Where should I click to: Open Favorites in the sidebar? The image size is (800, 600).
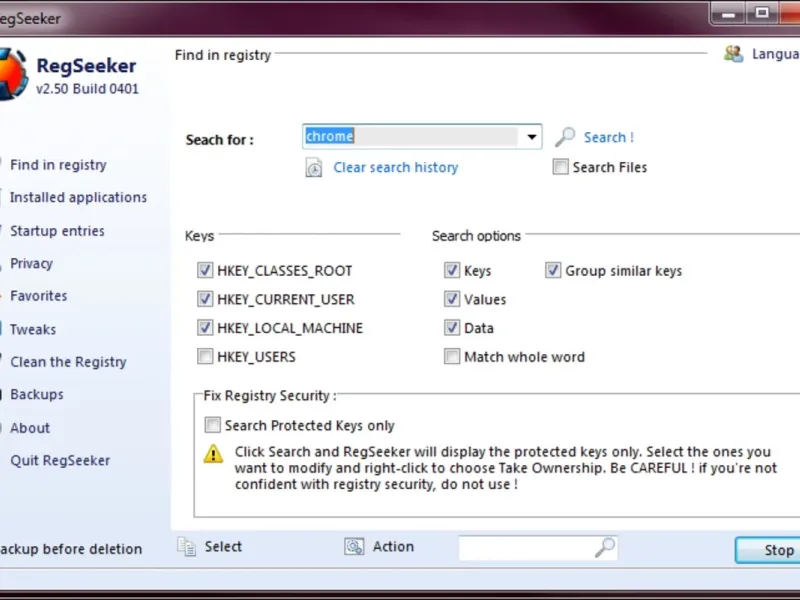(x=38, y=296)
